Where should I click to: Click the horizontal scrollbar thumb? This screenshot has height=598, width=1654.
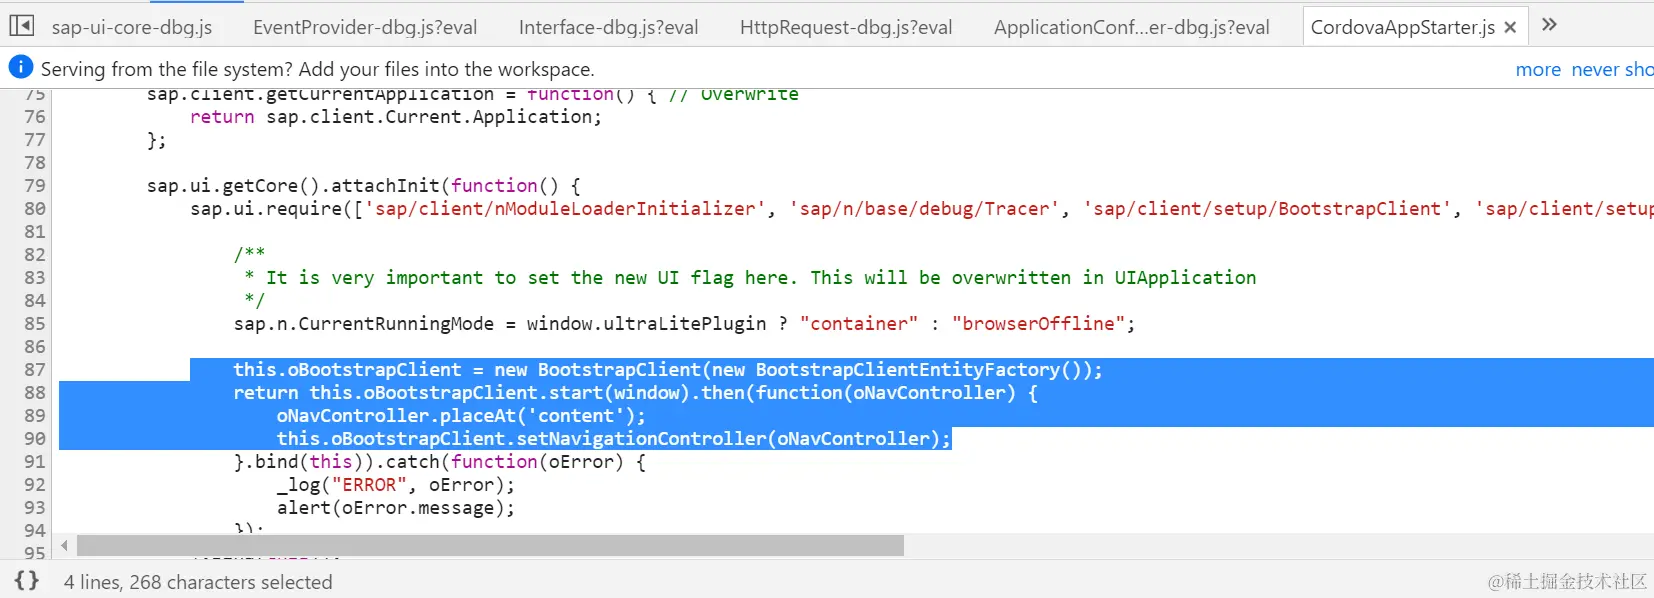490,545
